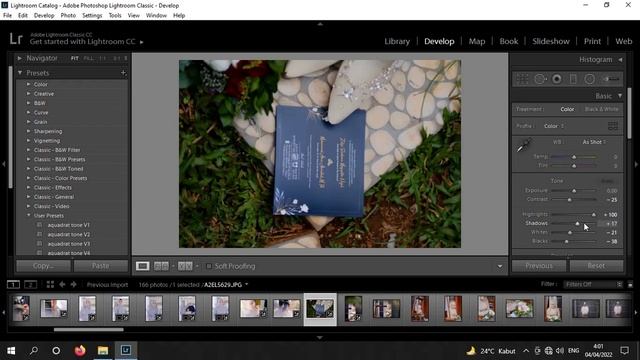Set Navigator zoom to FILL
This screenshot has height=360, width=640.
coord(88,58)
